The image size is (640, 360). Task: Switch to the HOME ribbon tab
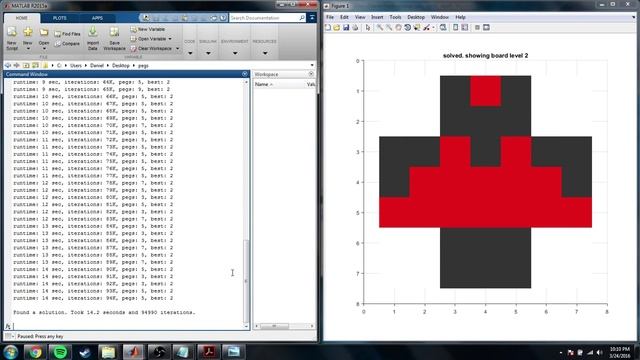(22, 18)
